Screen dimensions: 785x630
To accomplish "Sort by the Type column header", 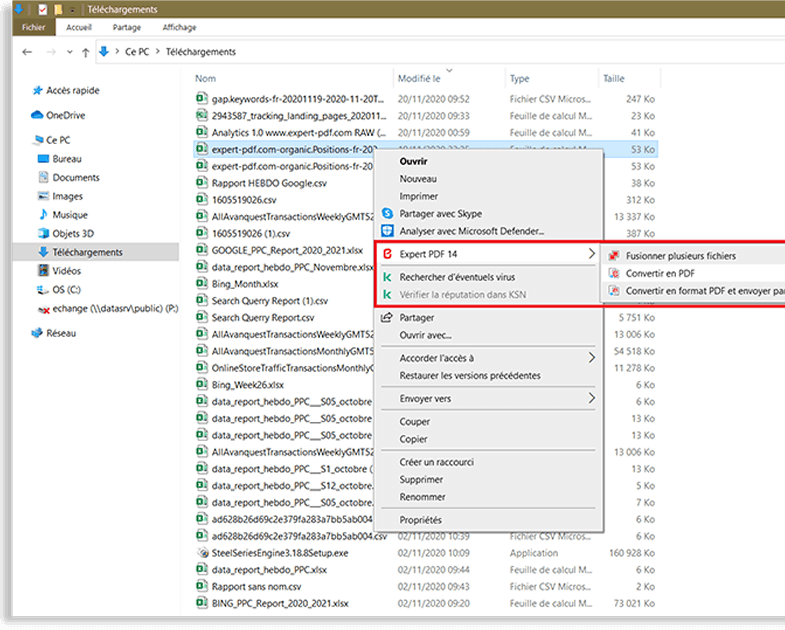I will [x=519, y=79].
